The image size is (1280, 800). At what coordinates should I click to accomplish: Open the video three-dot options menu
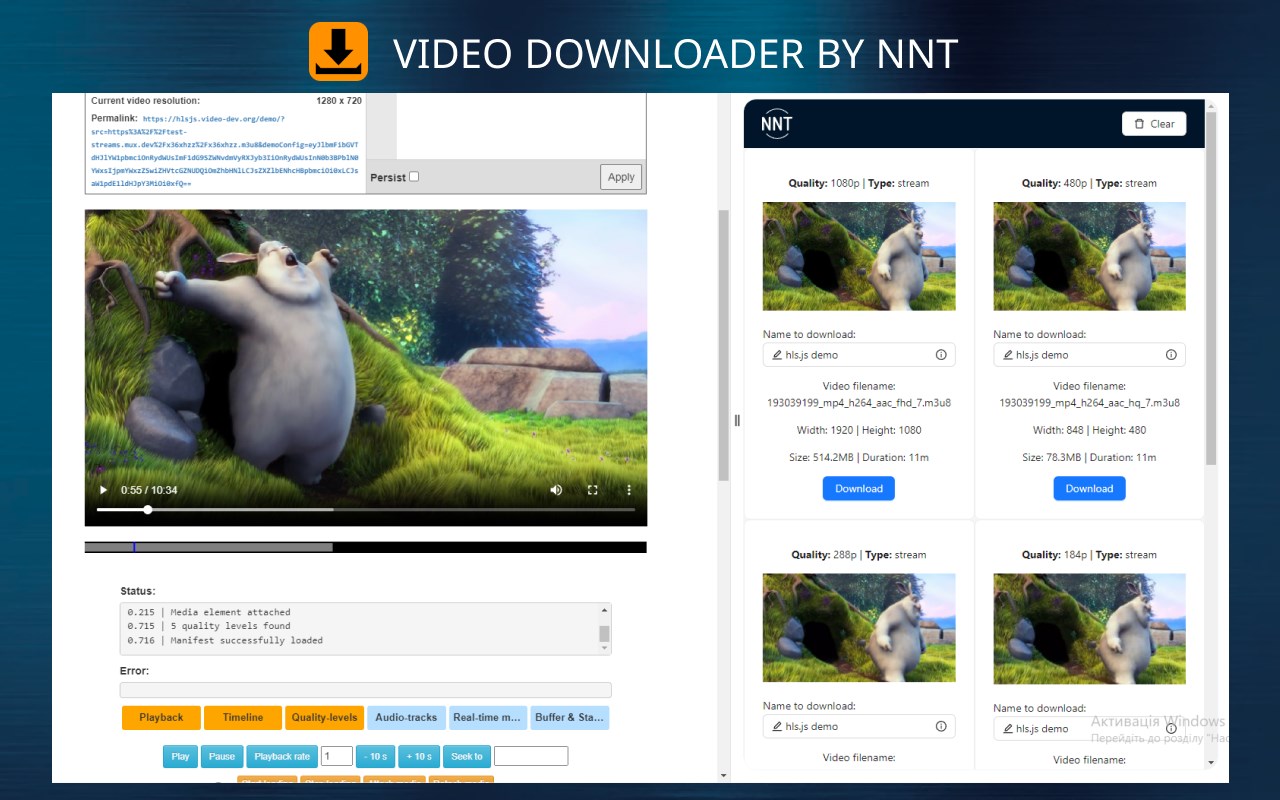tap(629, 490)
